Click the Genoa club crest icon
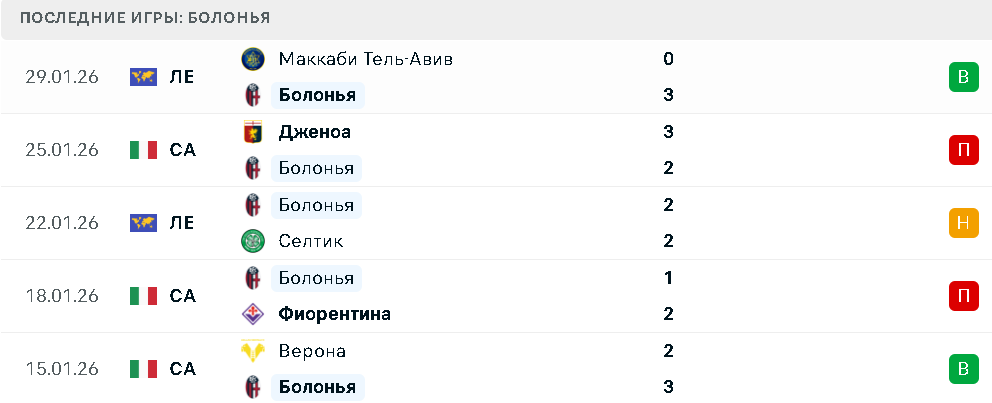The width and height of the screenshot is (992, 403). point(252,132)
